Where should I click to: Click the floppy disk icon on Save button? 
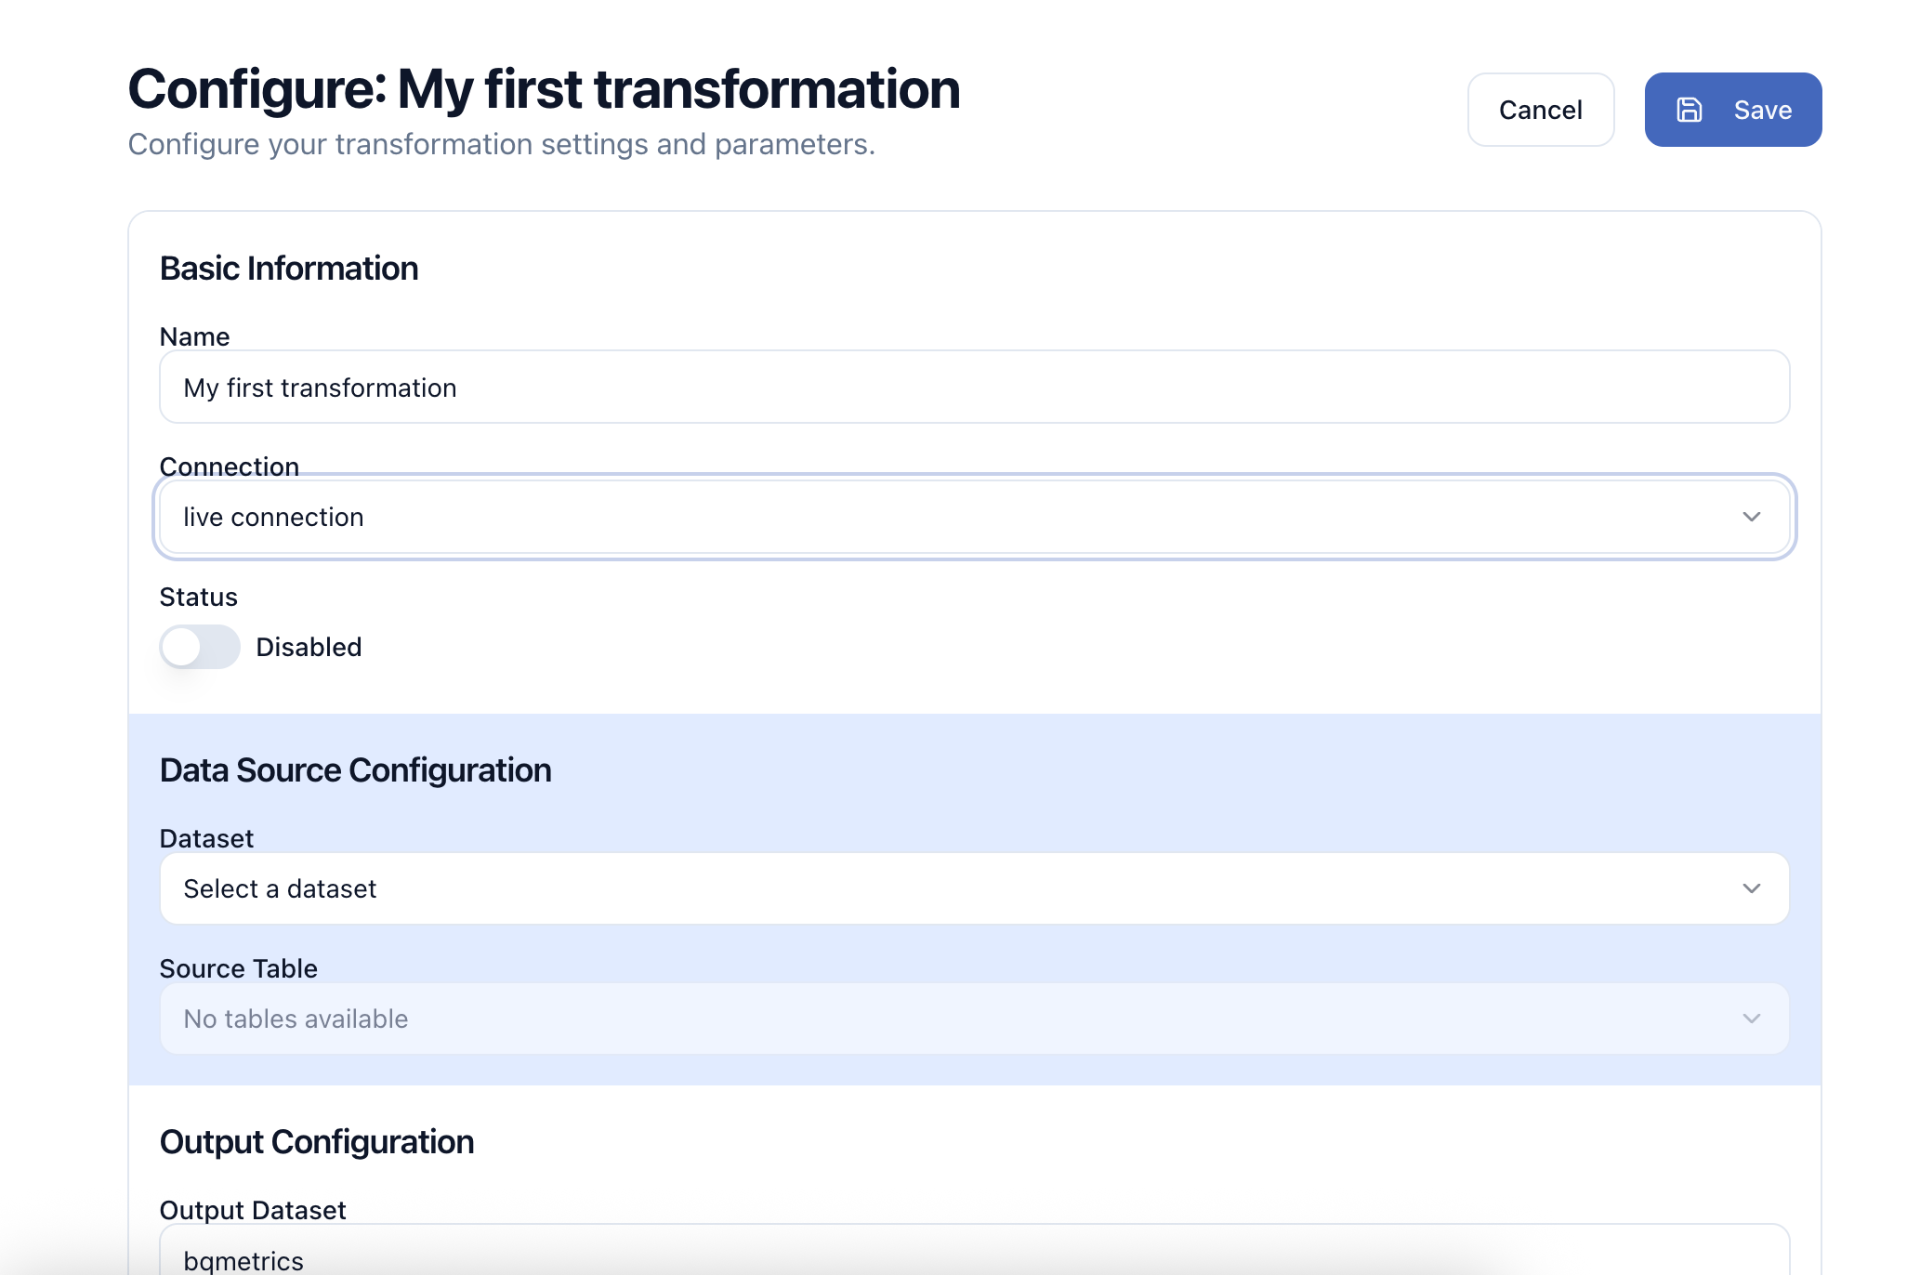click(x=1690, y=110)
